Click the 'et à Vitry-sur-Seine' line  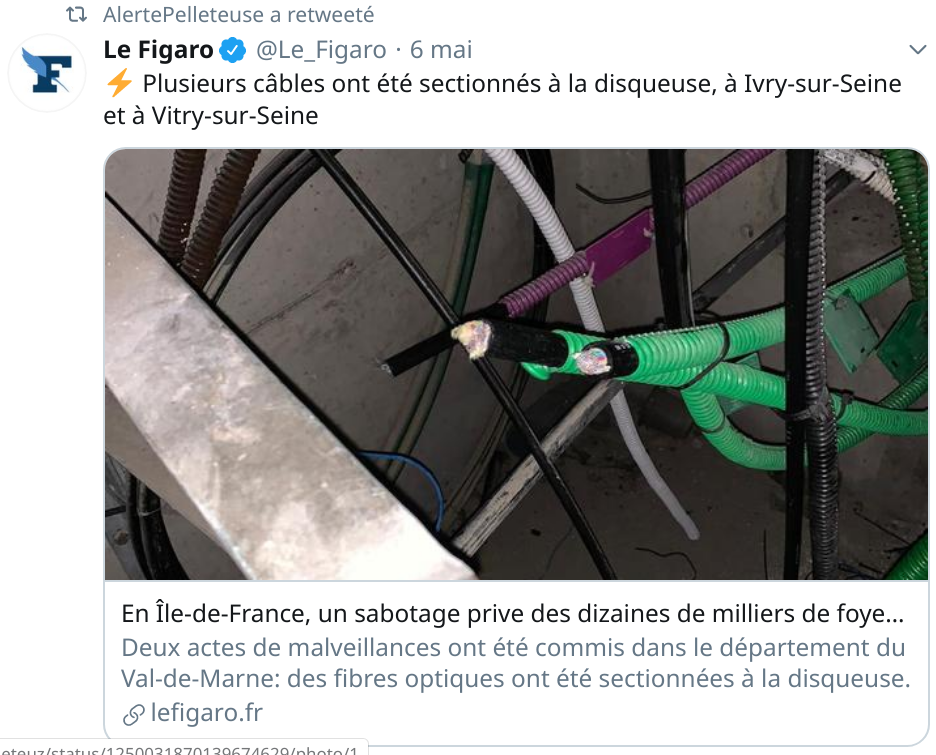pos(211,116)
